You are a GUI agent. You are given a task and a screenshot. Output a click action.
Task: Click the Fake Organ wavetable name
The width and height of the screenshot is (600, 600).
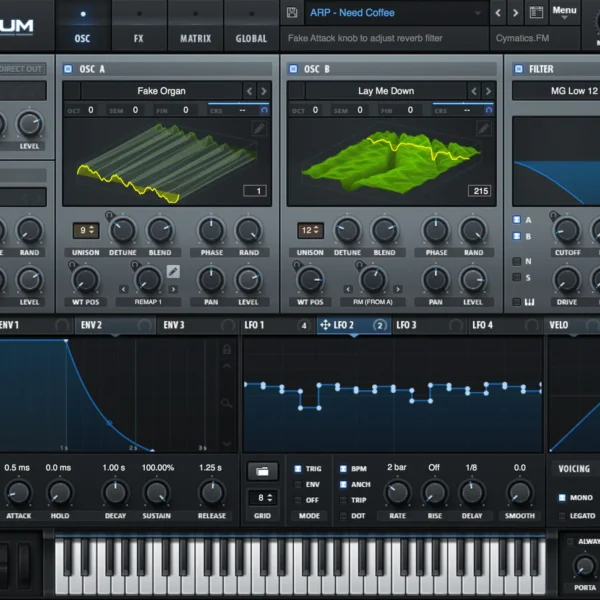pyautogui.click(x=162, y=91)
